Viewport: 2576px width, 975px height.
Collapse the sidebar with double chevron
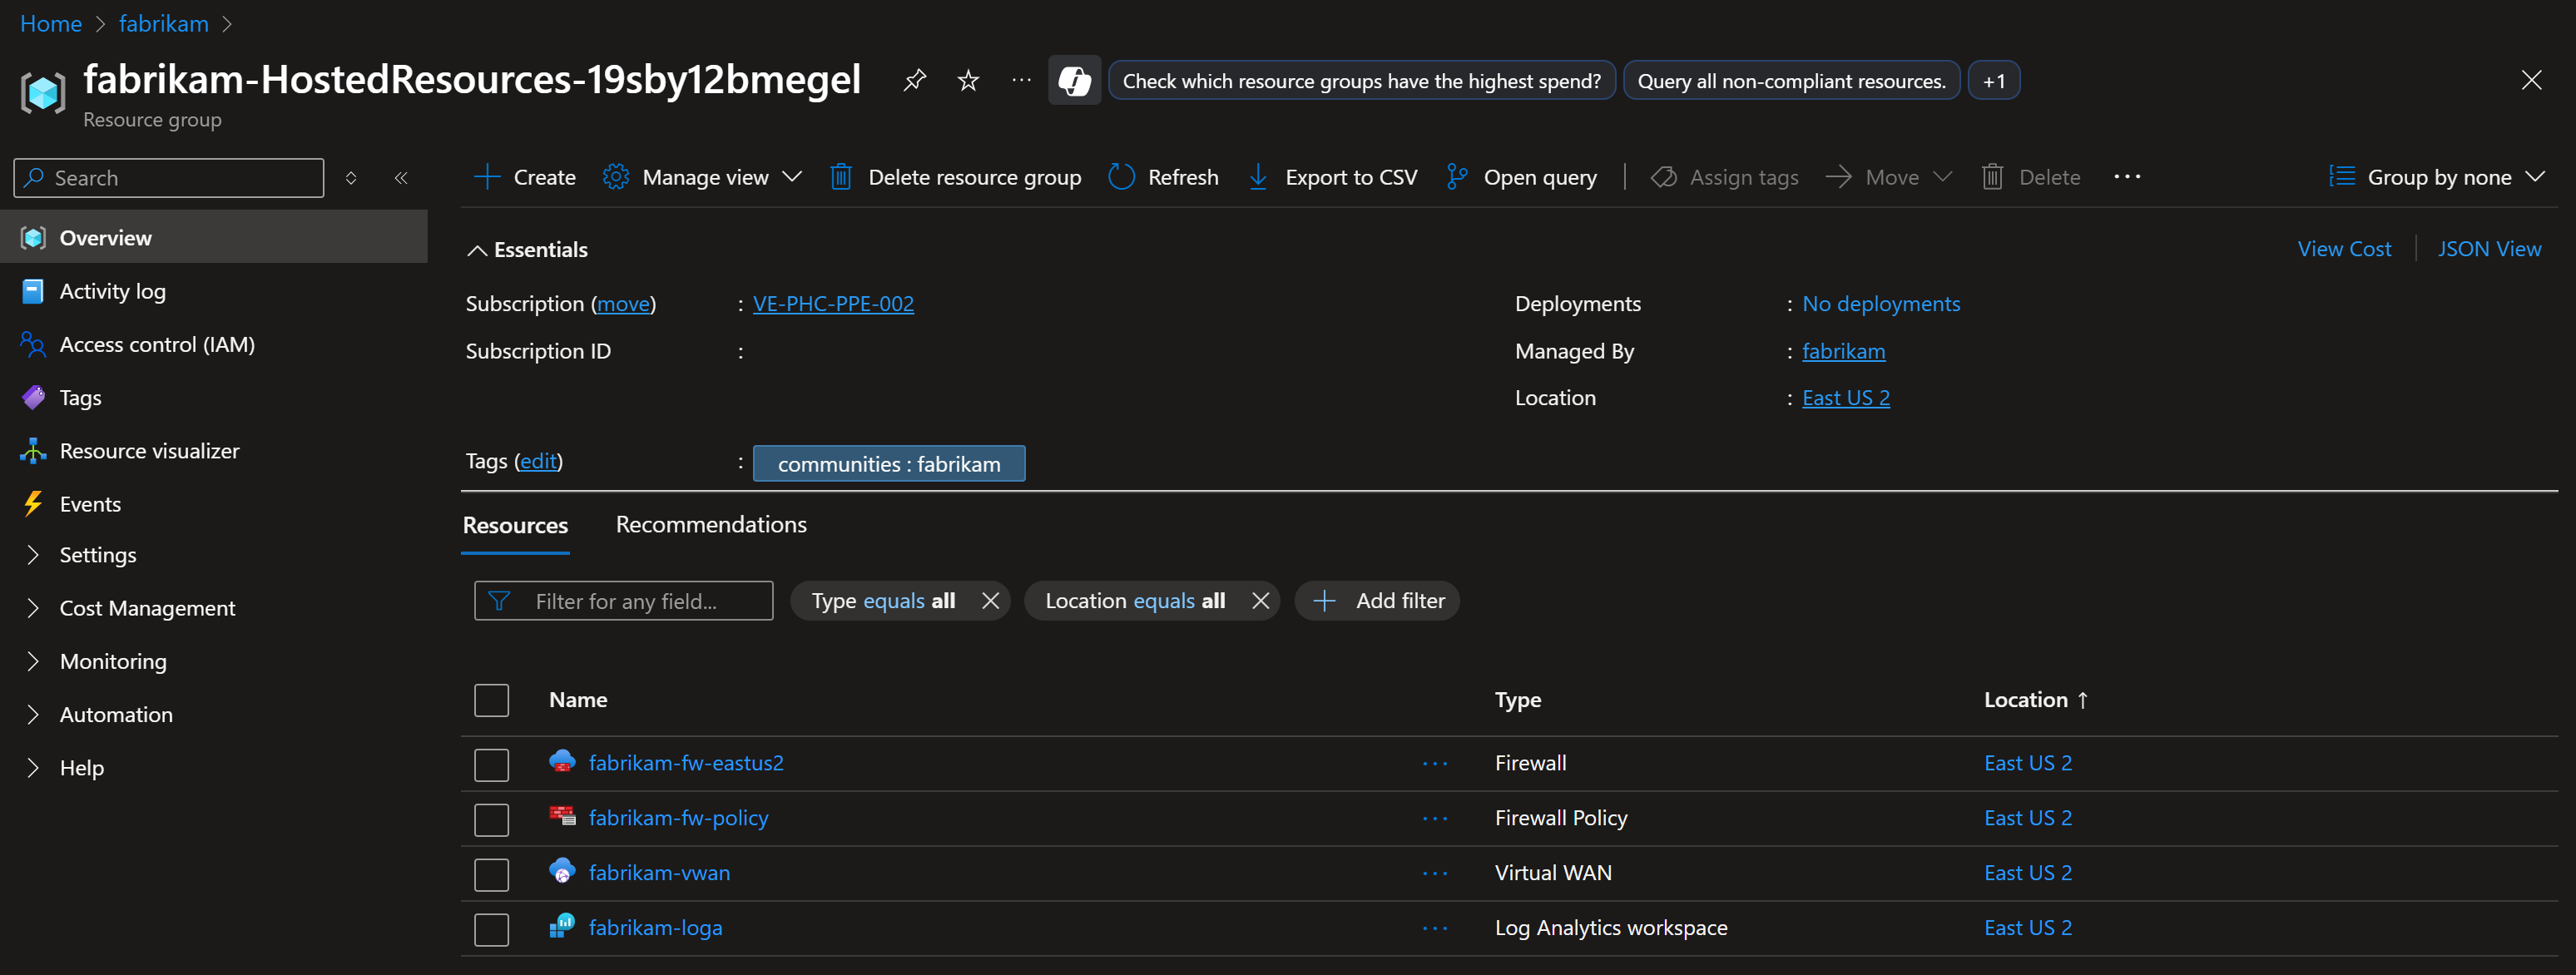point(401,178)
